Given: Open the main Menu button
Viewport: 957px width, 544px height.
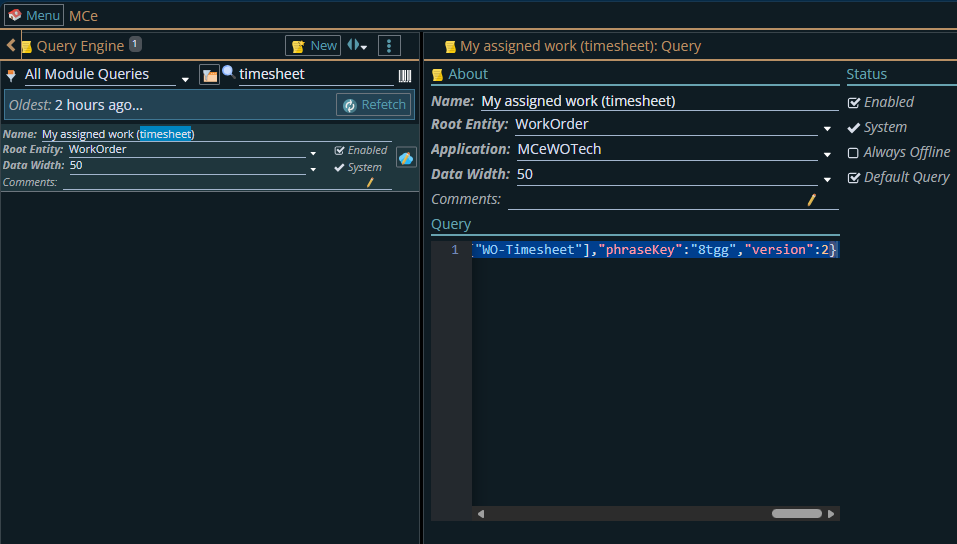Looking at the screenshot, I should tap(34, 15).
